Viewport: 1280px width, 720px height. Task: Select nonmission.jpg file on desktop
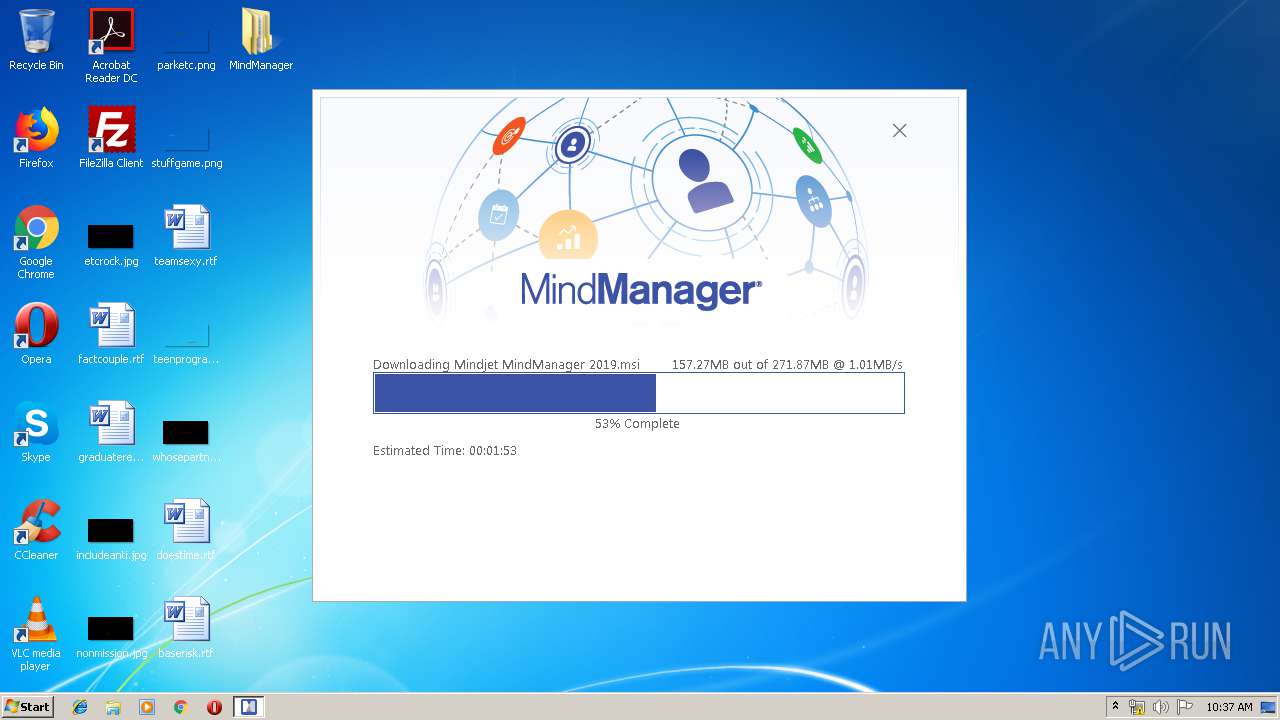[111, 636]
